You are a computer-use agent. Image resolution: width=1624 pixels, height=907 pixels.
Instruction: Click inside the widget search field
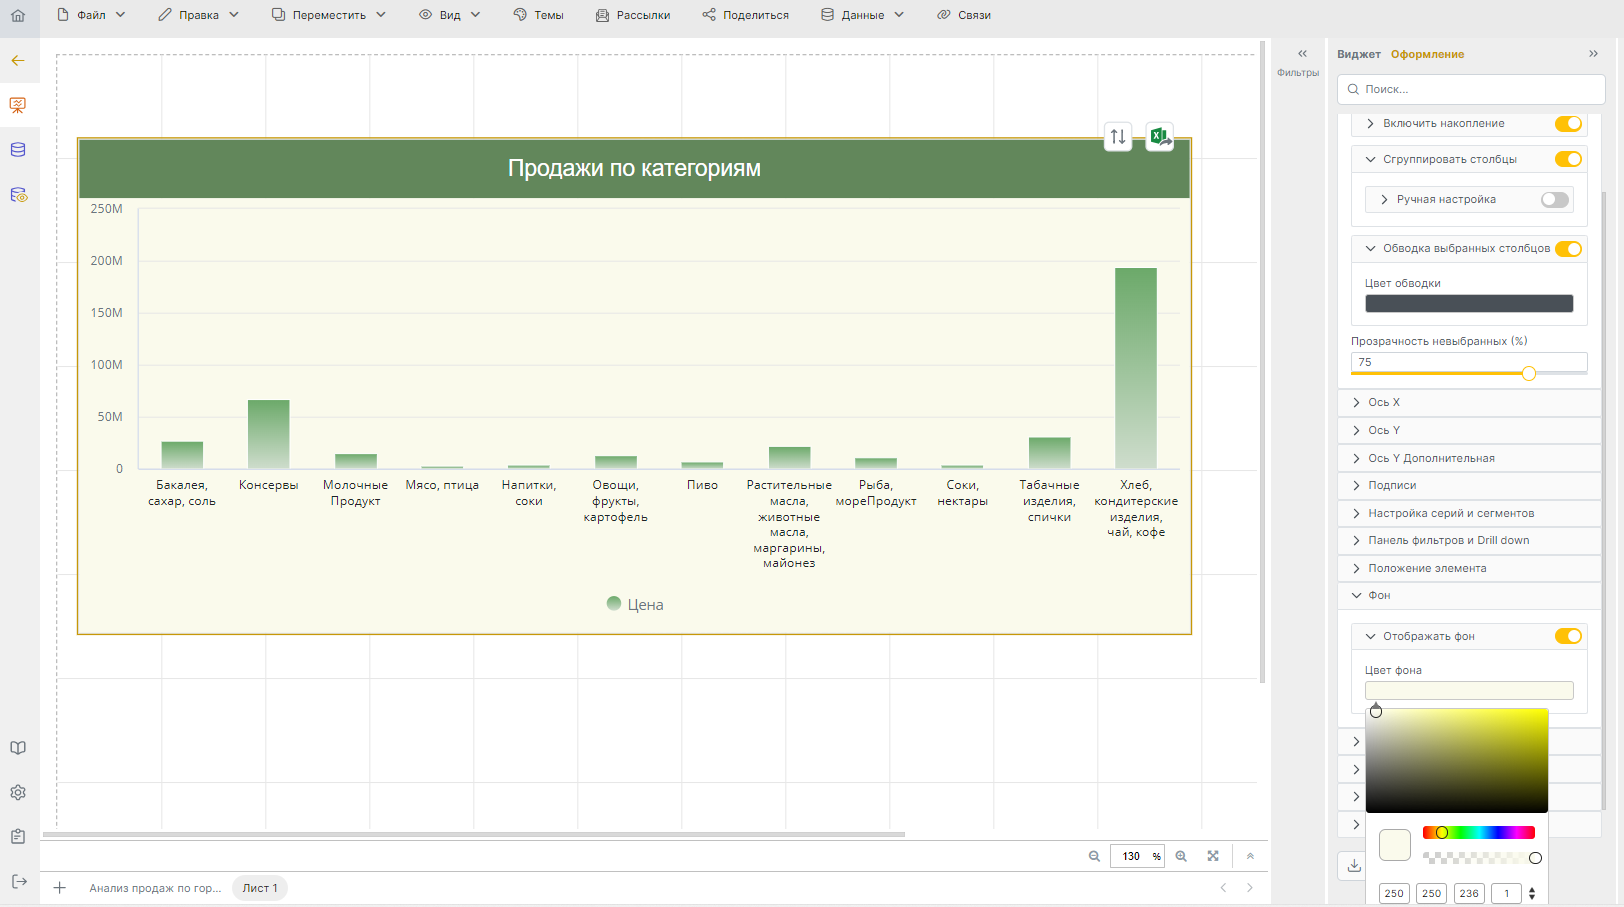1470,89
